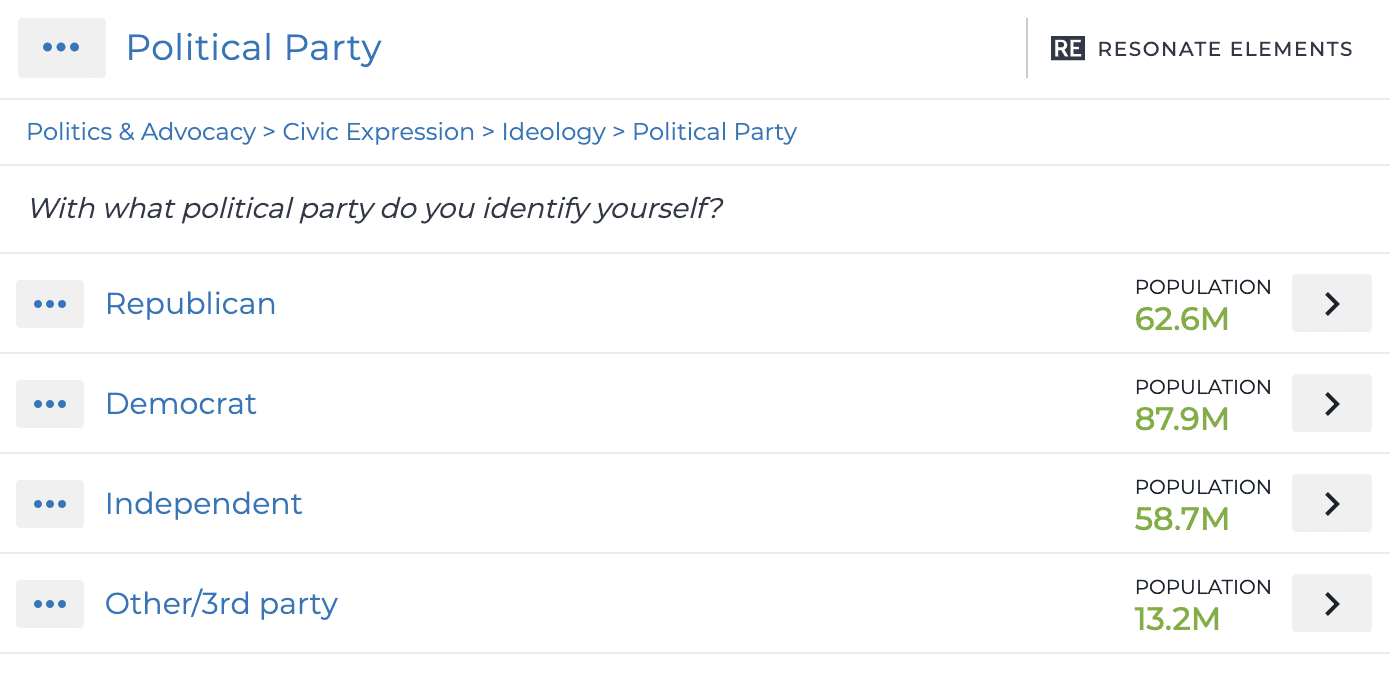This screenshot has height=678, width=1390.
Task: Select the Democrat category label
Action: pyautogui.click(x=180, y=403)
